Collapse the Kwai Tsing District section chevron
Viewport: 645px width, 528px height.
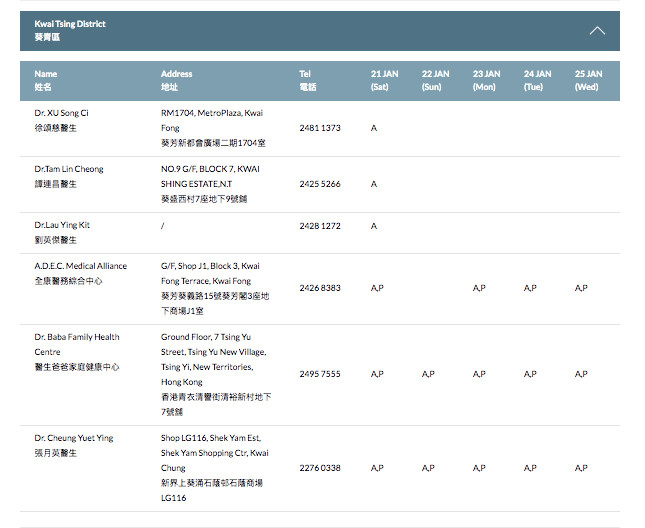[597, 30]
